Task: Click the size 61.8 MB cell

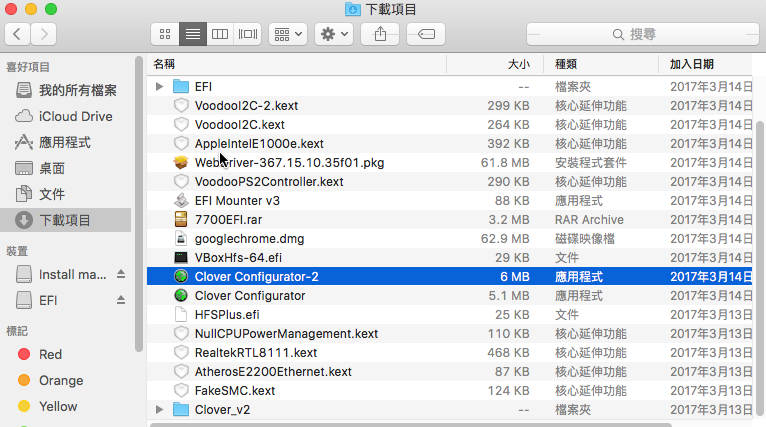Action: pos(505,163)
